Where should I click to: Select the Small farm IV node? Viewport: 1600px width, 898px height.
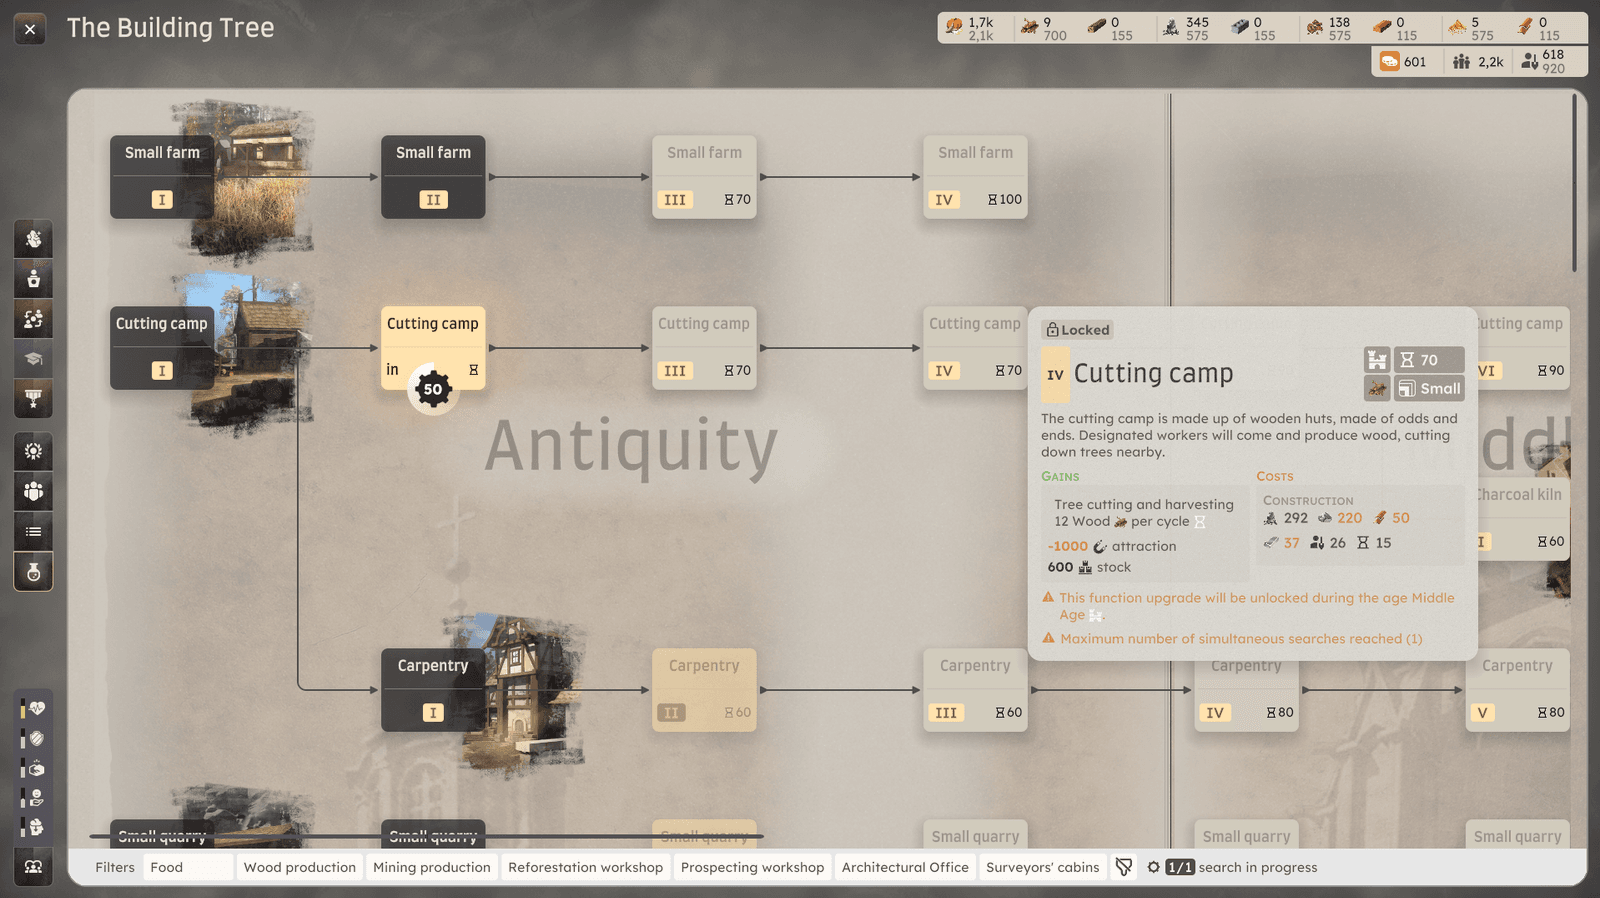976,177
